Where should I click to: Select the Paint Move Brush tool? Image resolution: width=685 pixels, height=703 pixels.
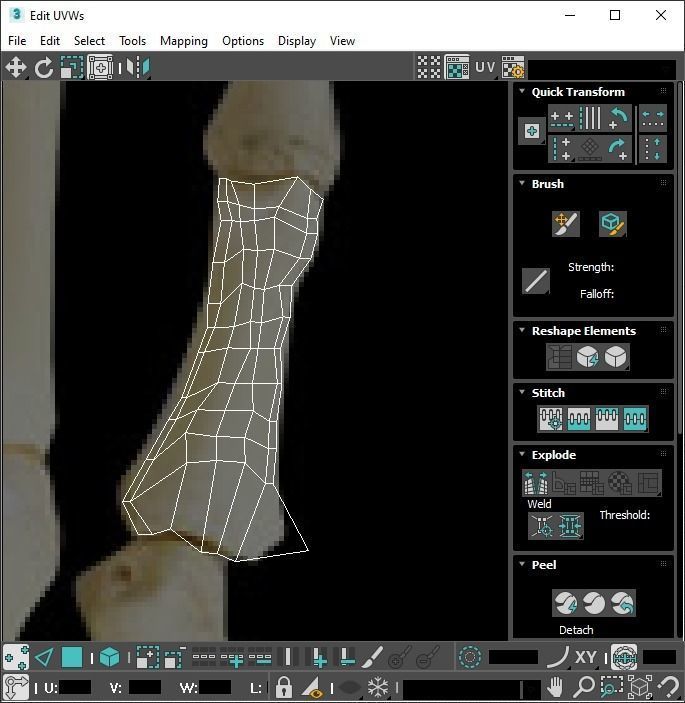tap(566, 224)
